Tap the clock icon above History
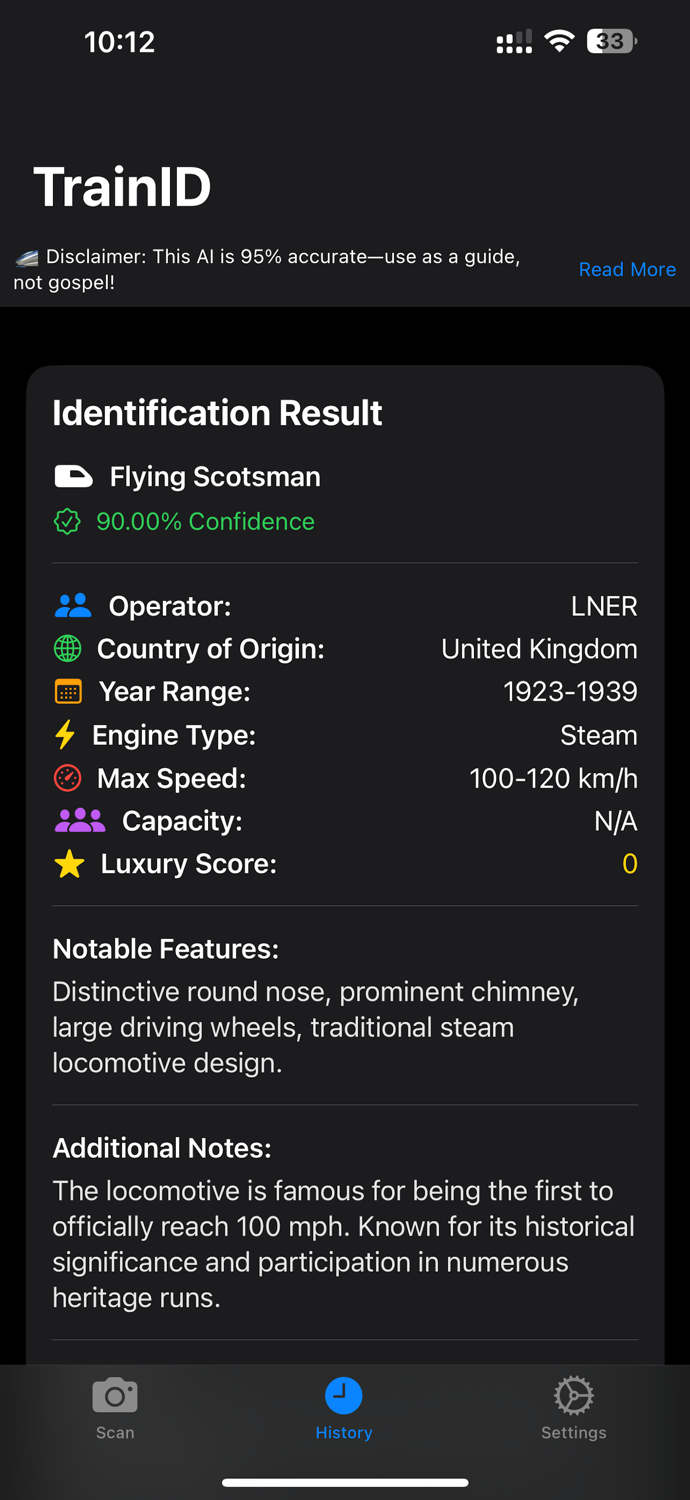Viewport: 690px width, 1500px height. pyautogui.click(x=344, y=1394)
